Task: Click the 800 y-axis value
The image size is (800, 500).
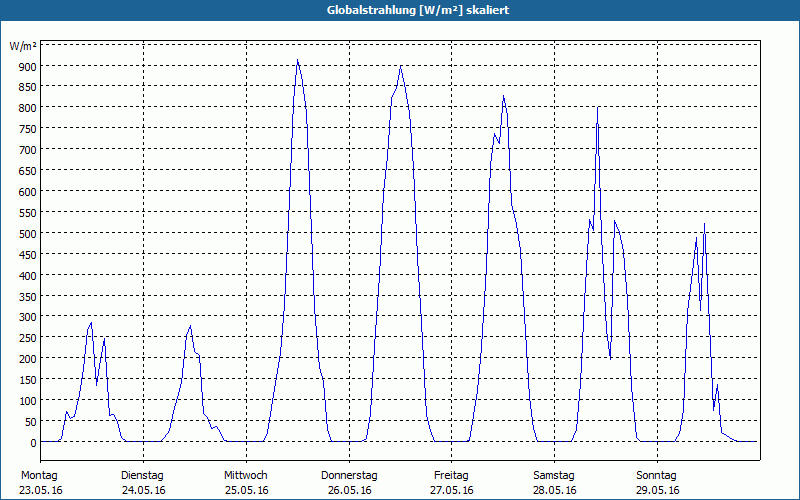Action: pos(28,108)
